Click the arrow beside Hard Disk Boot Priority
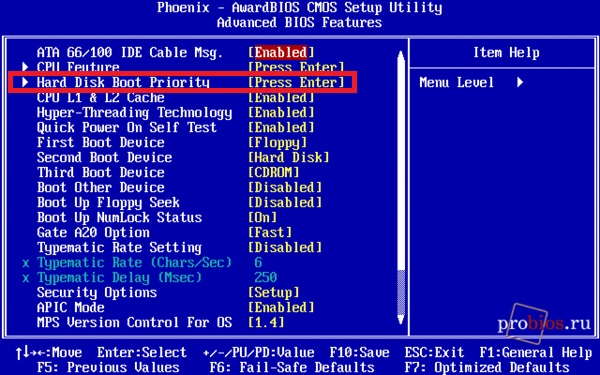 click(x=25, y=82)
